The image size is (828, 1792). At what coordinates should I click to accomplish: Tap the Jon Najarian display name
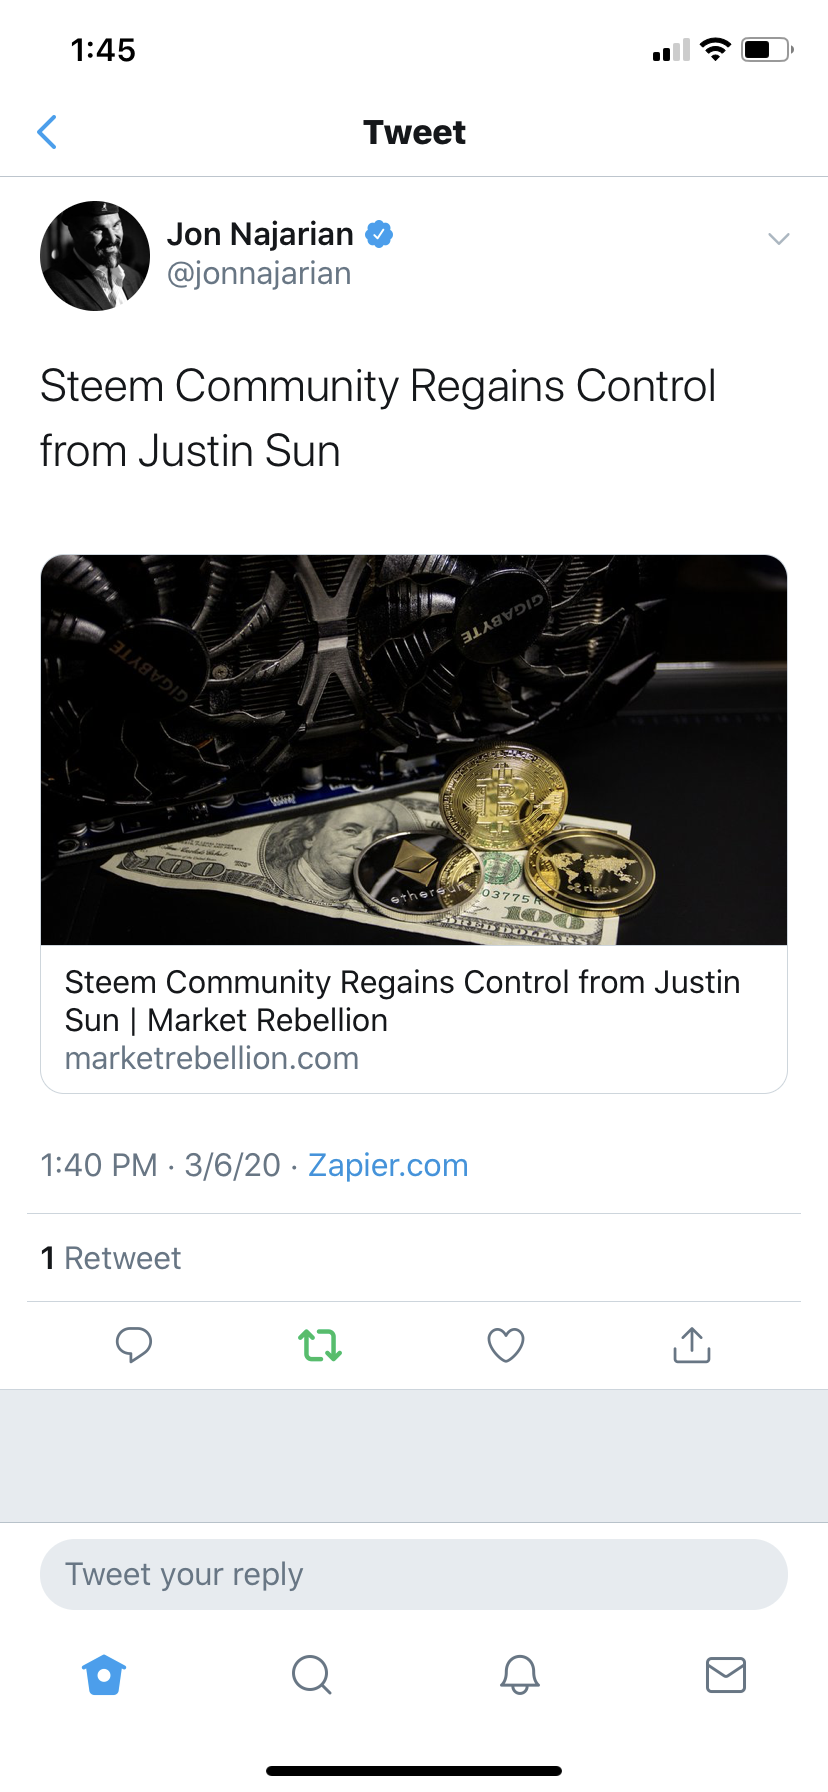pyautogui.click(x=260, y=234)
